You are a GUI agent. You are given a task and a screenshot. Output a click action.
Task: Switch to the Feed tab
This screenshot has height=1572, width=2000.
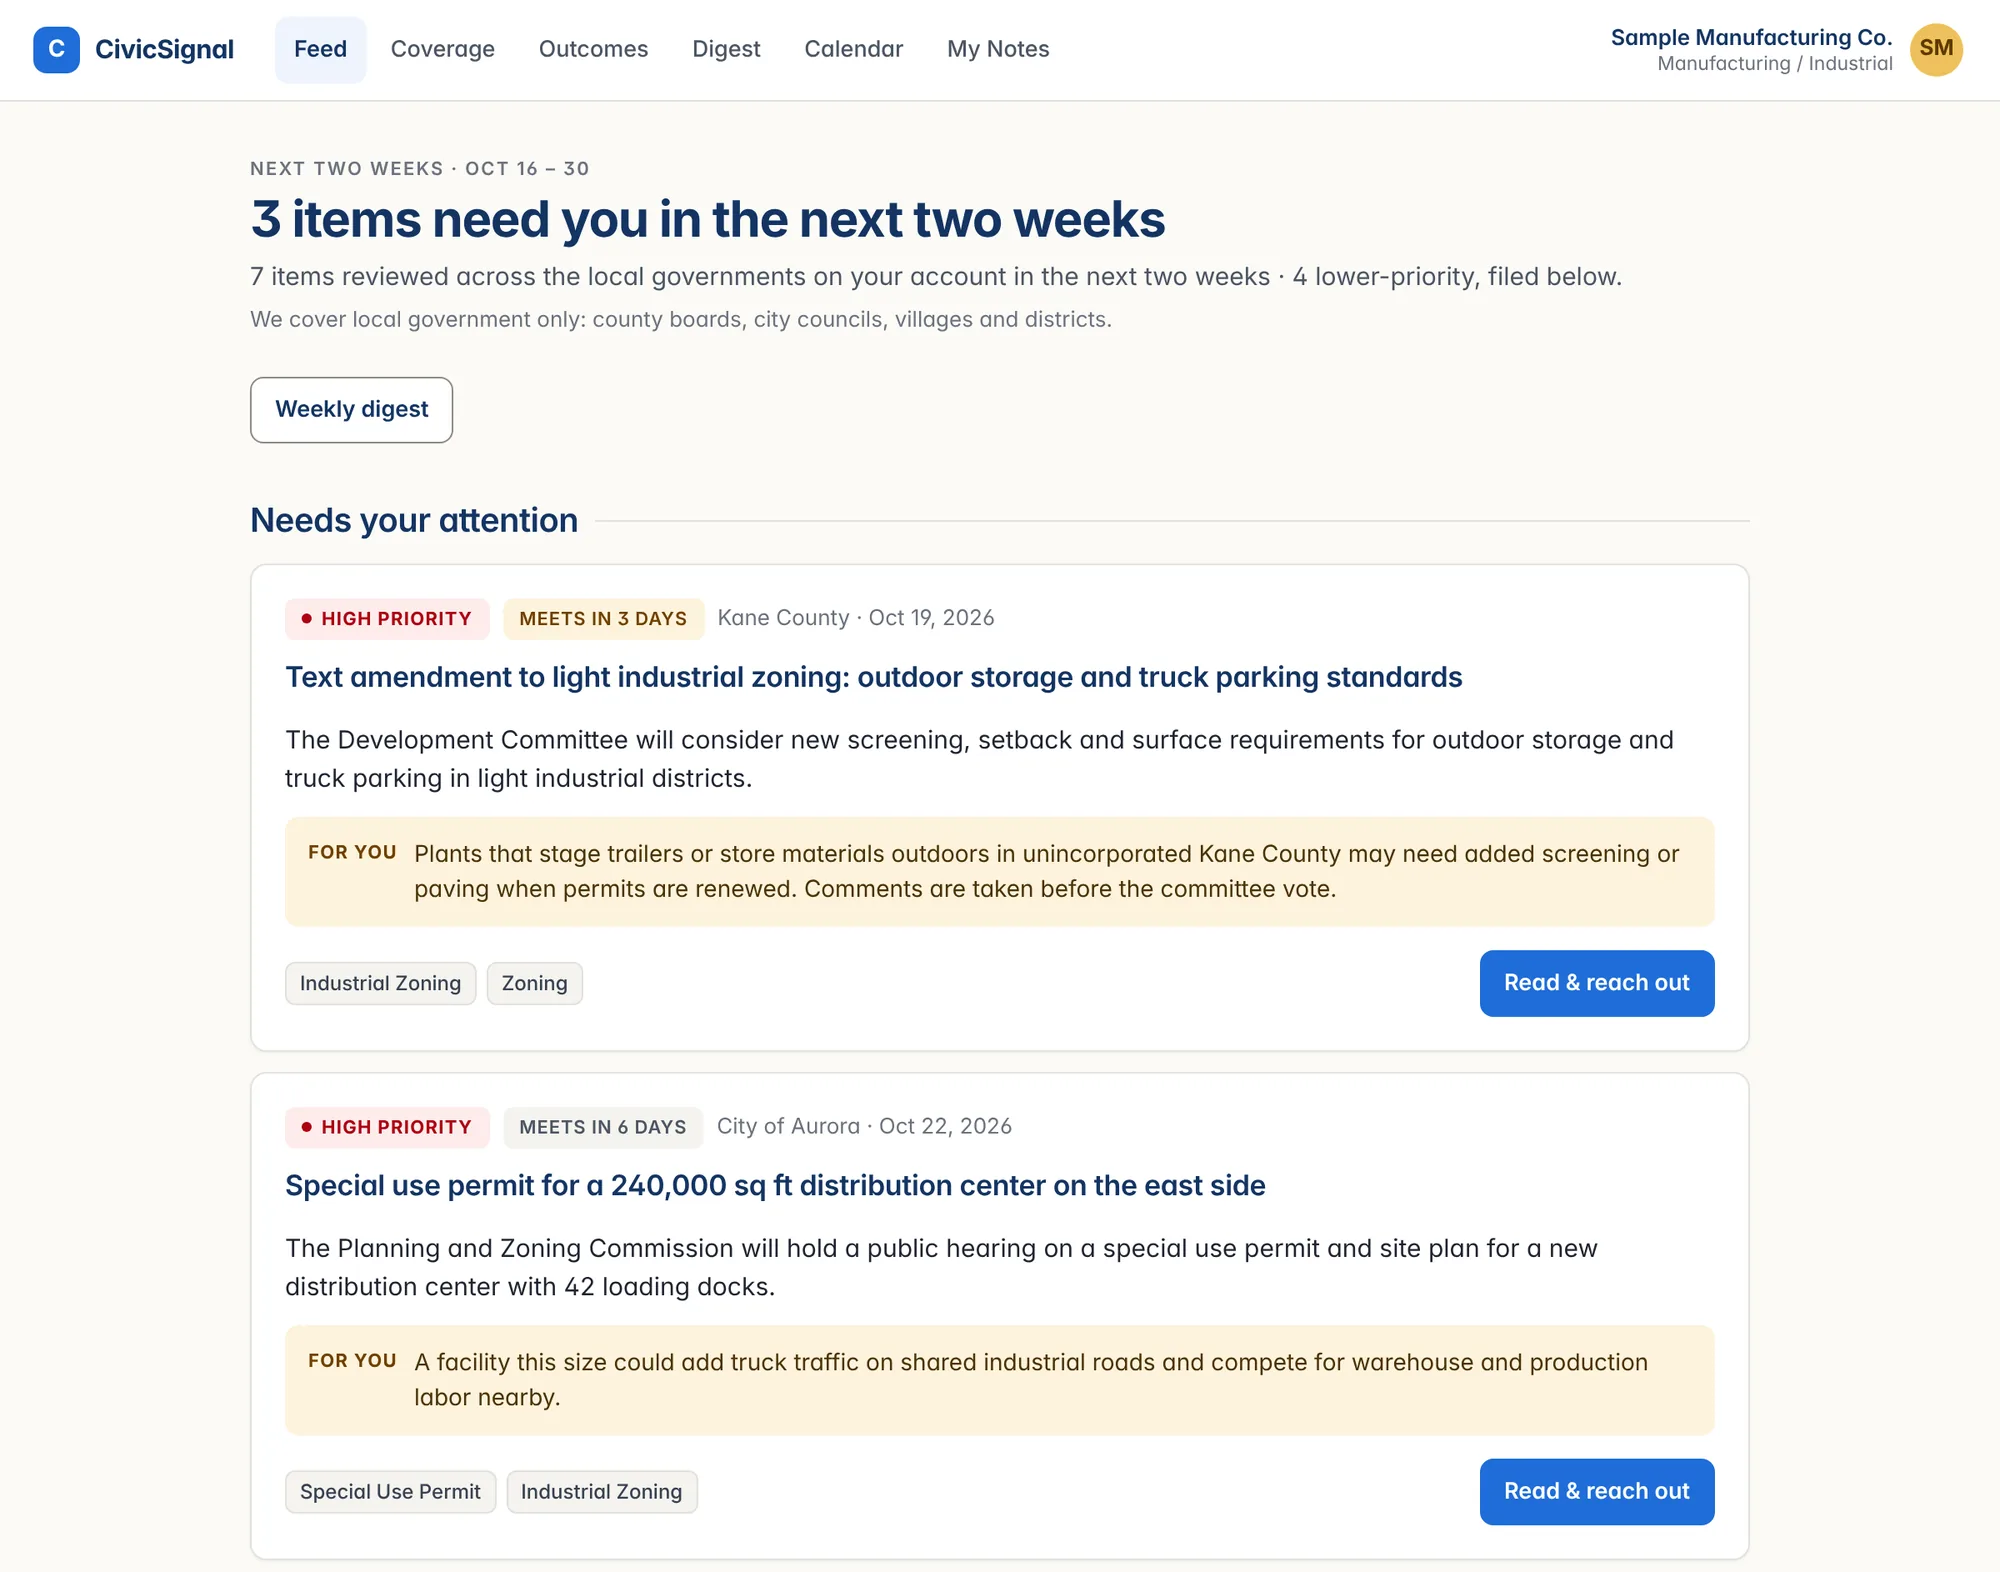[320, 49]
